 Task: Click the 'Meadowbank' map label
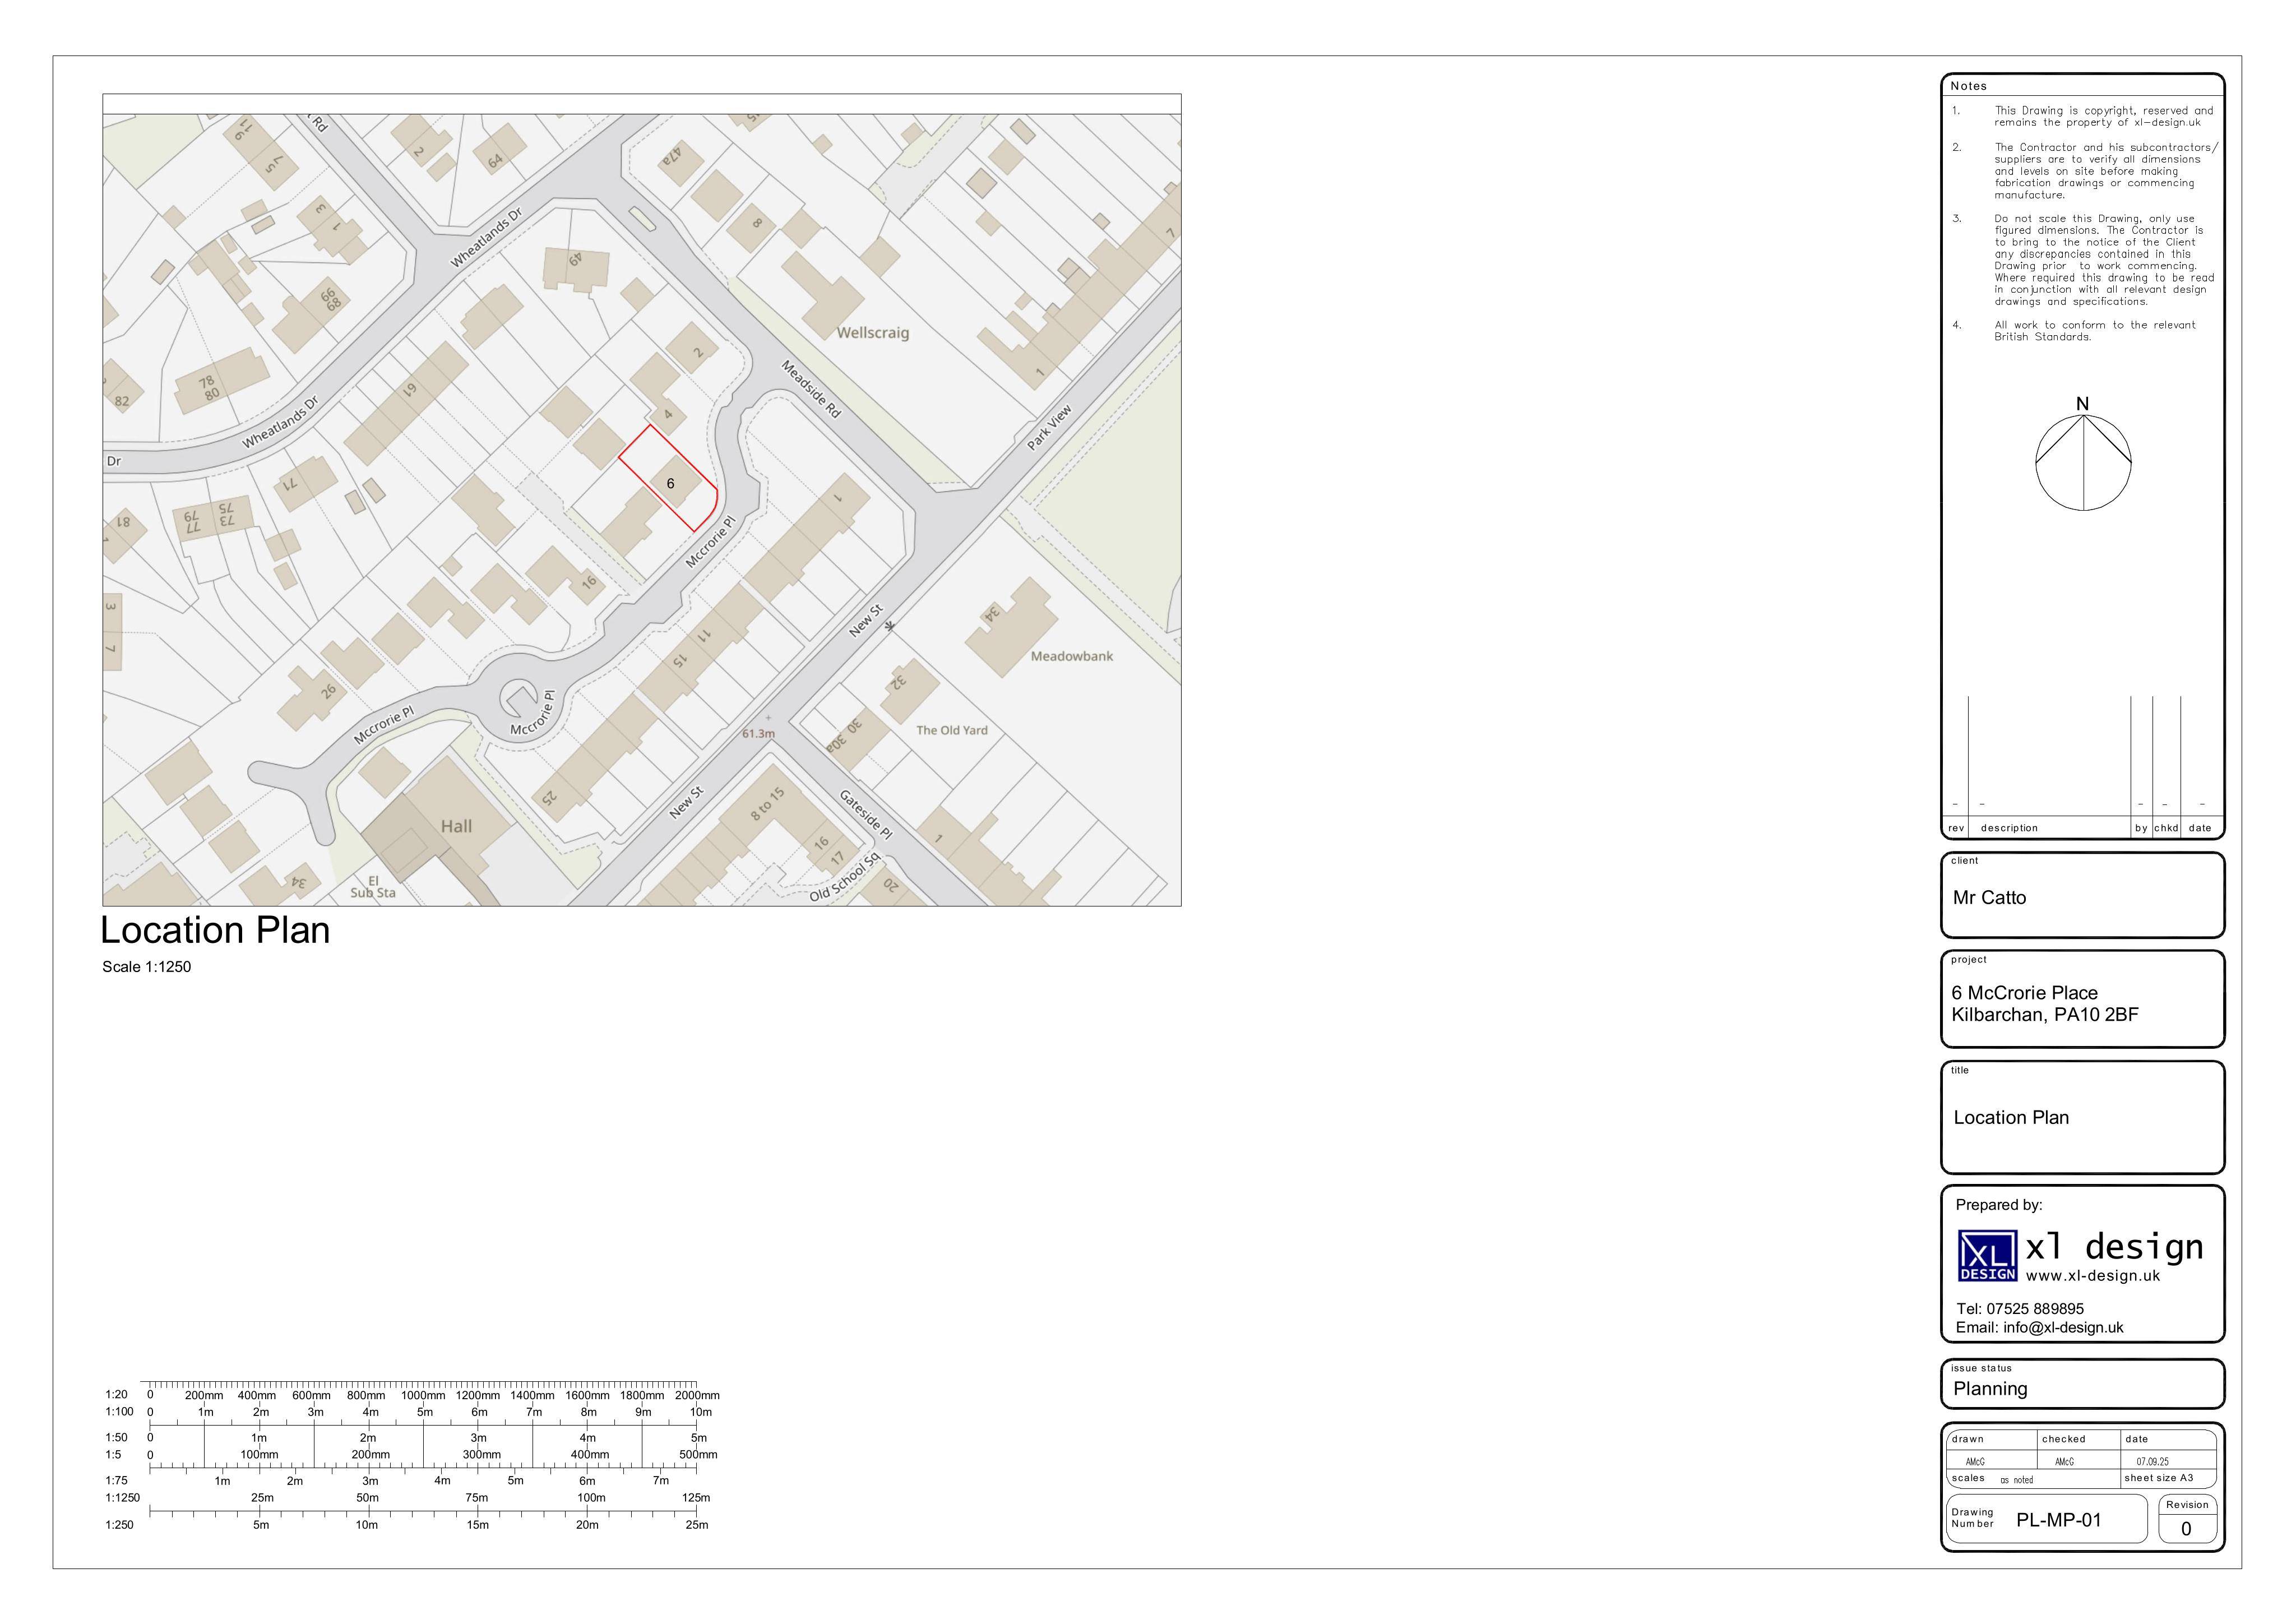click(1072, 656)
